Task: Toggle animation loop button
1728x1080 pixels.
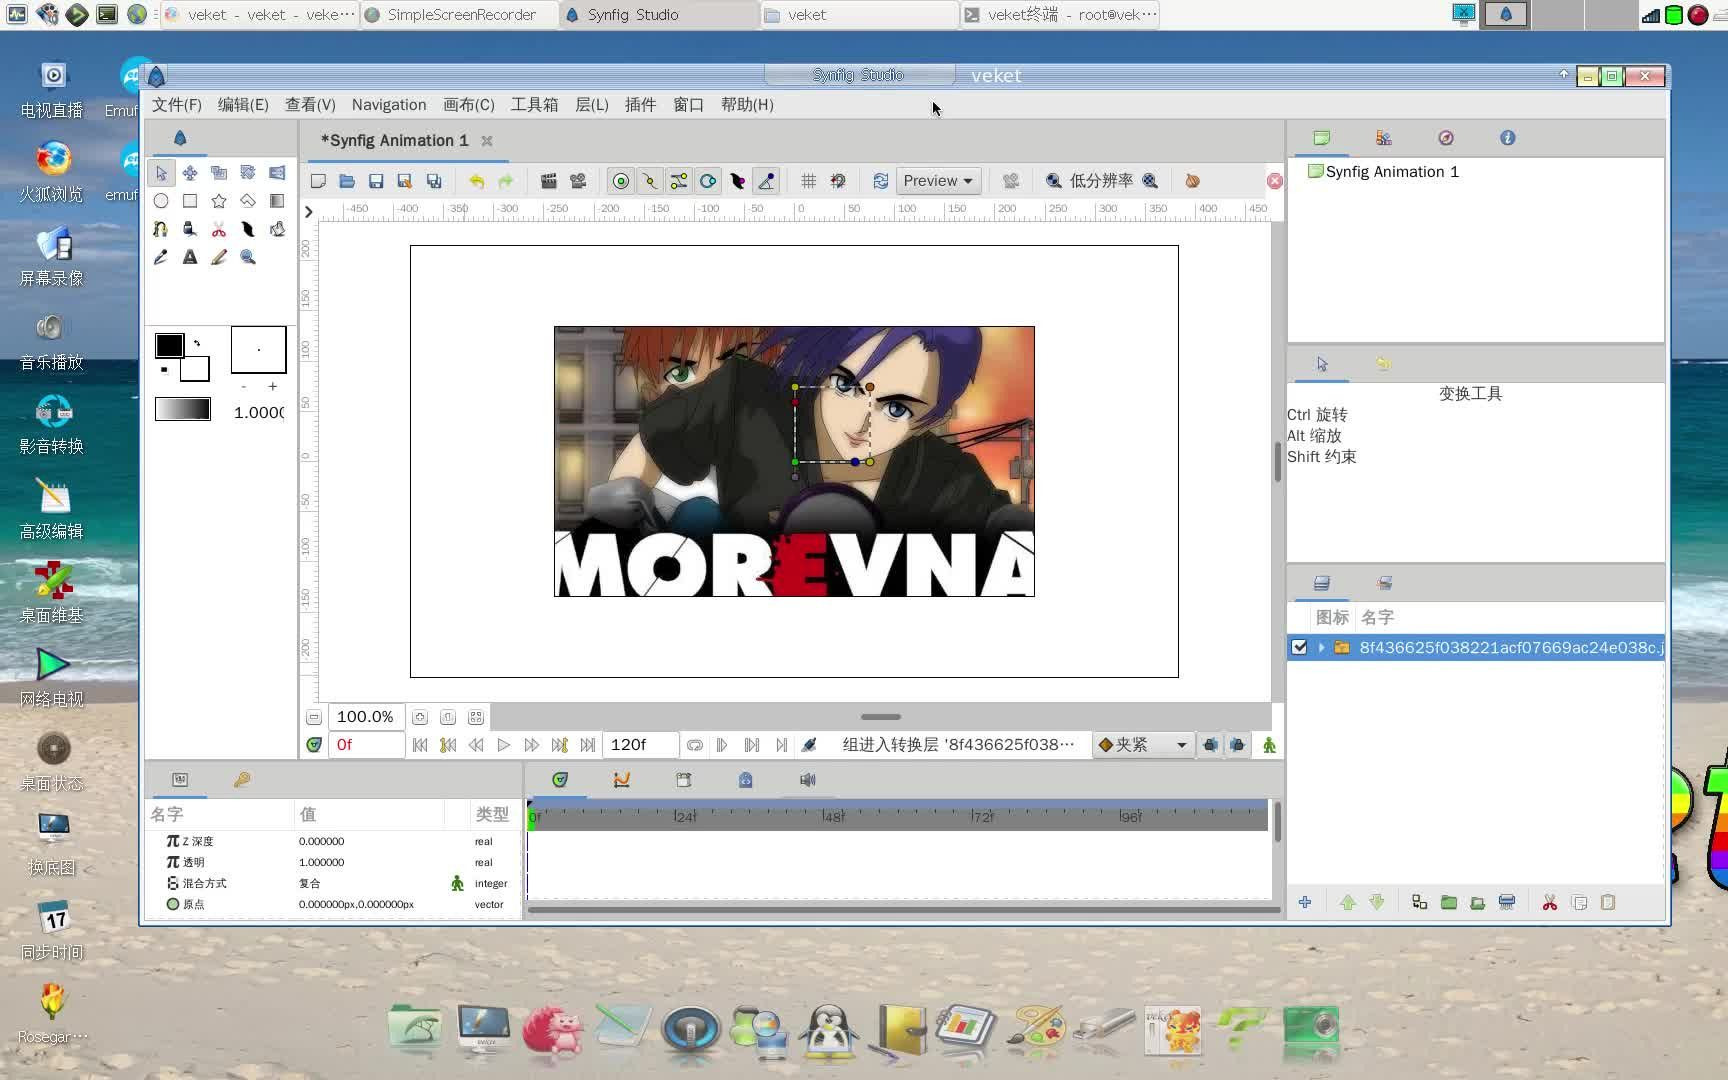Action: pyautogui.click(x=694, y=745)
